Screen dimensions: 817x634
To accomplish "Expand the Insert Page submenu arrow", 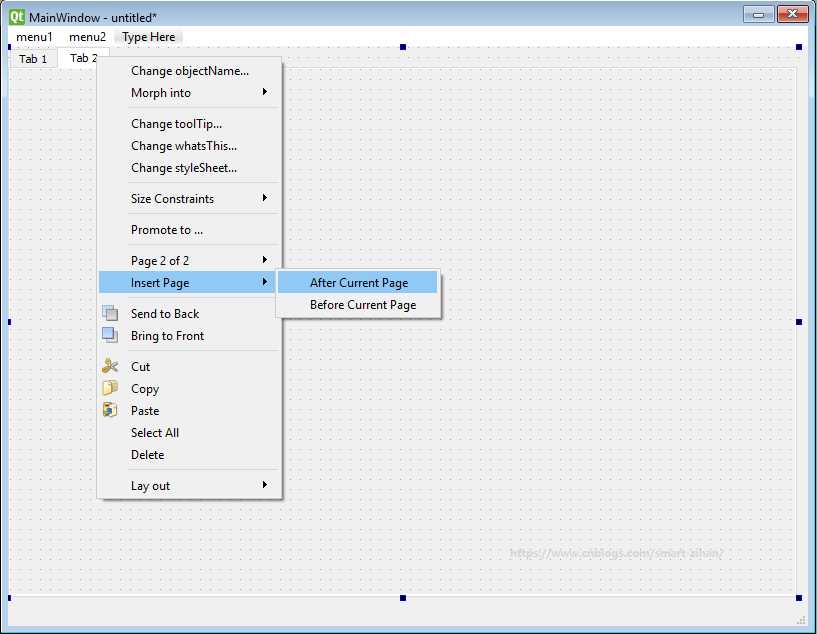I will tap(265, 282).
